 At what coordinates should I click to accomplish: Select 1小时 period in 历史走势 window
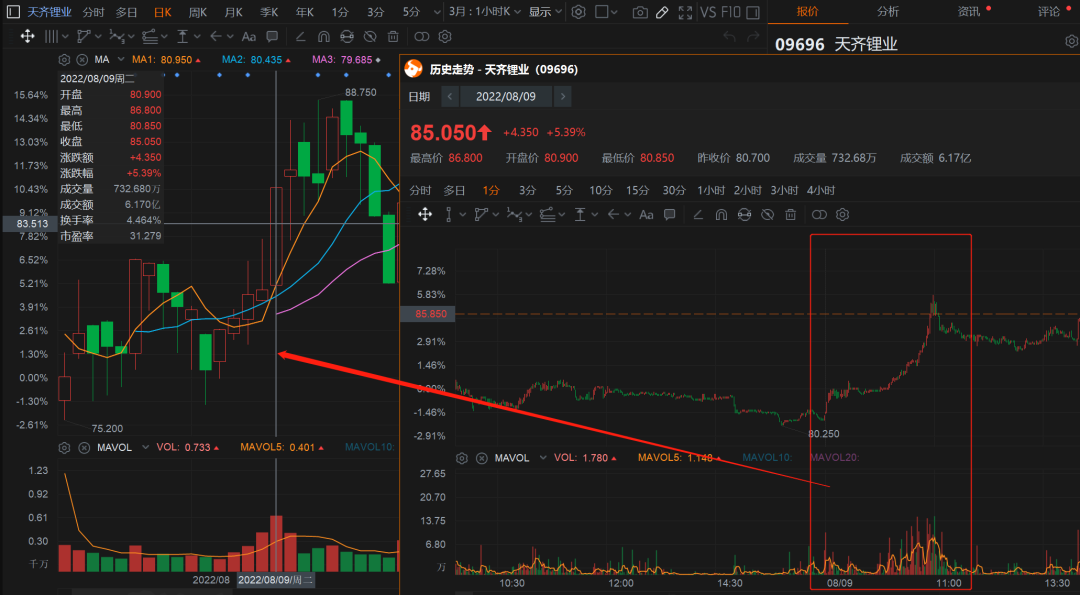711,190
